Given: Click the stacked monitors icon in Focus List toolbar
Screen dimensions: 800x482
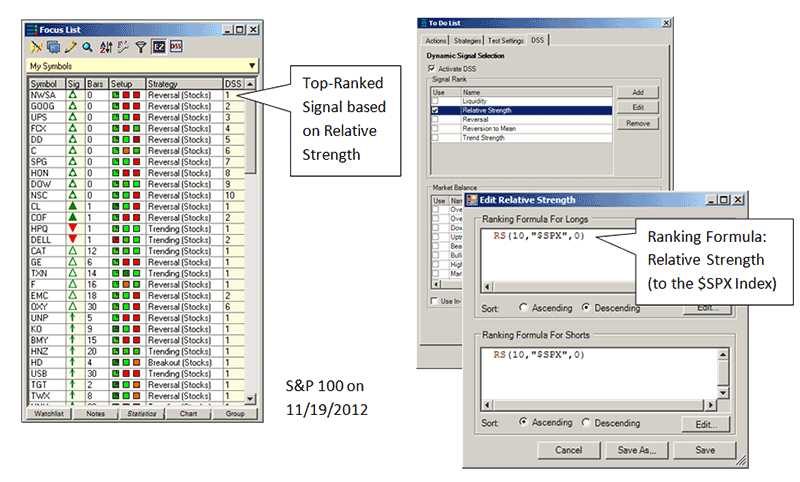Looking at the screenshot, I should pos(53,47).
